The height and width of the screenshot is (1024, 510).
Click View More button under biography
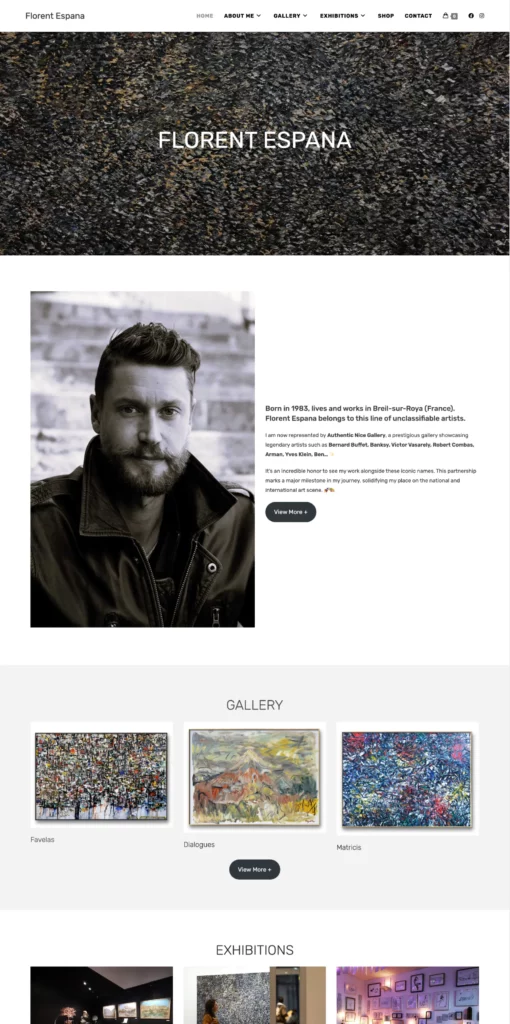coord(291,512)
